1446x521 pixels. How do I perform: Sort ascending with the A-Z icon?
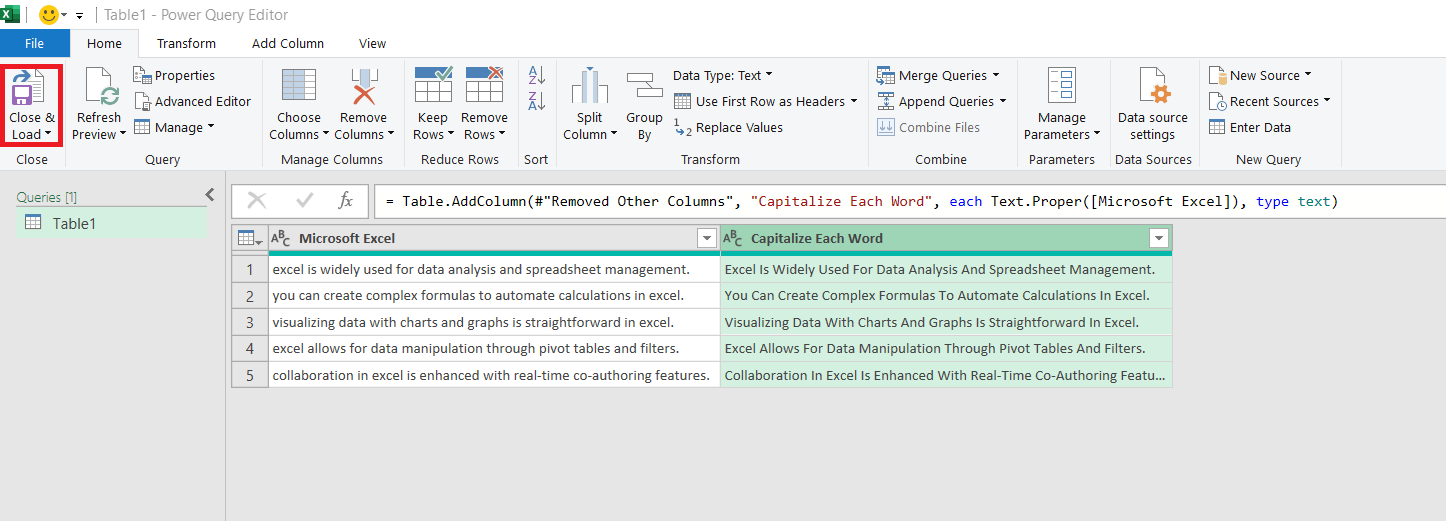click(x=537, y=75)
